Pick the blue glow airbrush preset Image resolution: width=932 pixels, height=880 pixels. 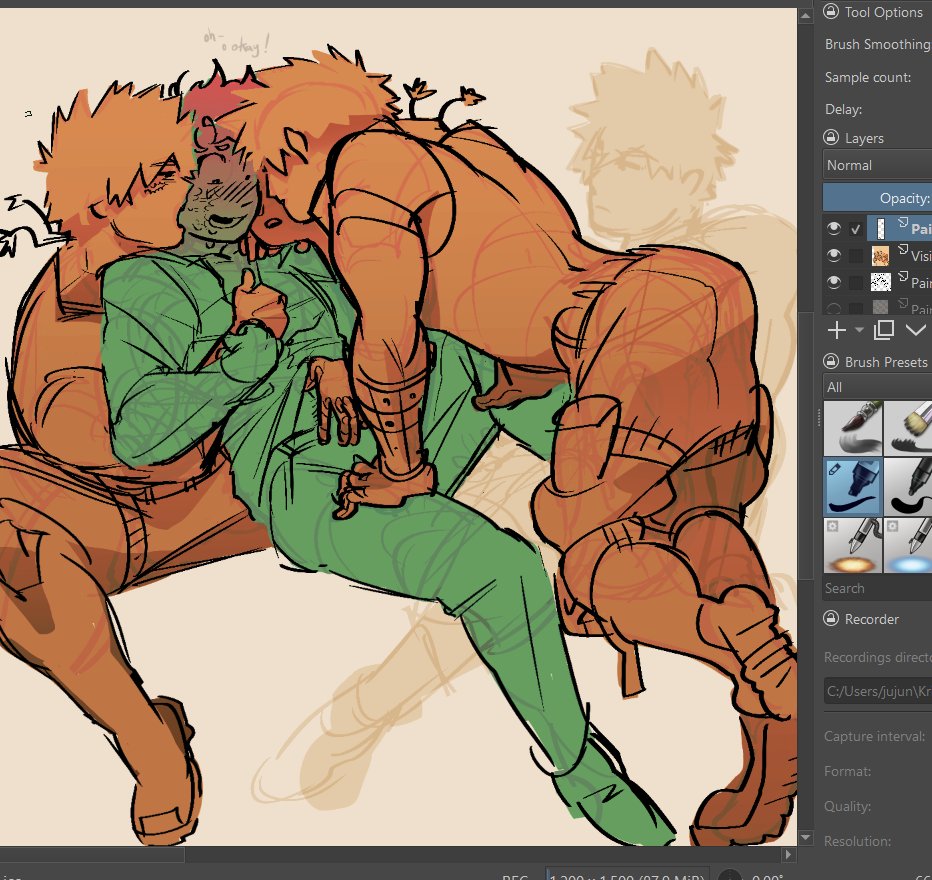tap(908, 545)
